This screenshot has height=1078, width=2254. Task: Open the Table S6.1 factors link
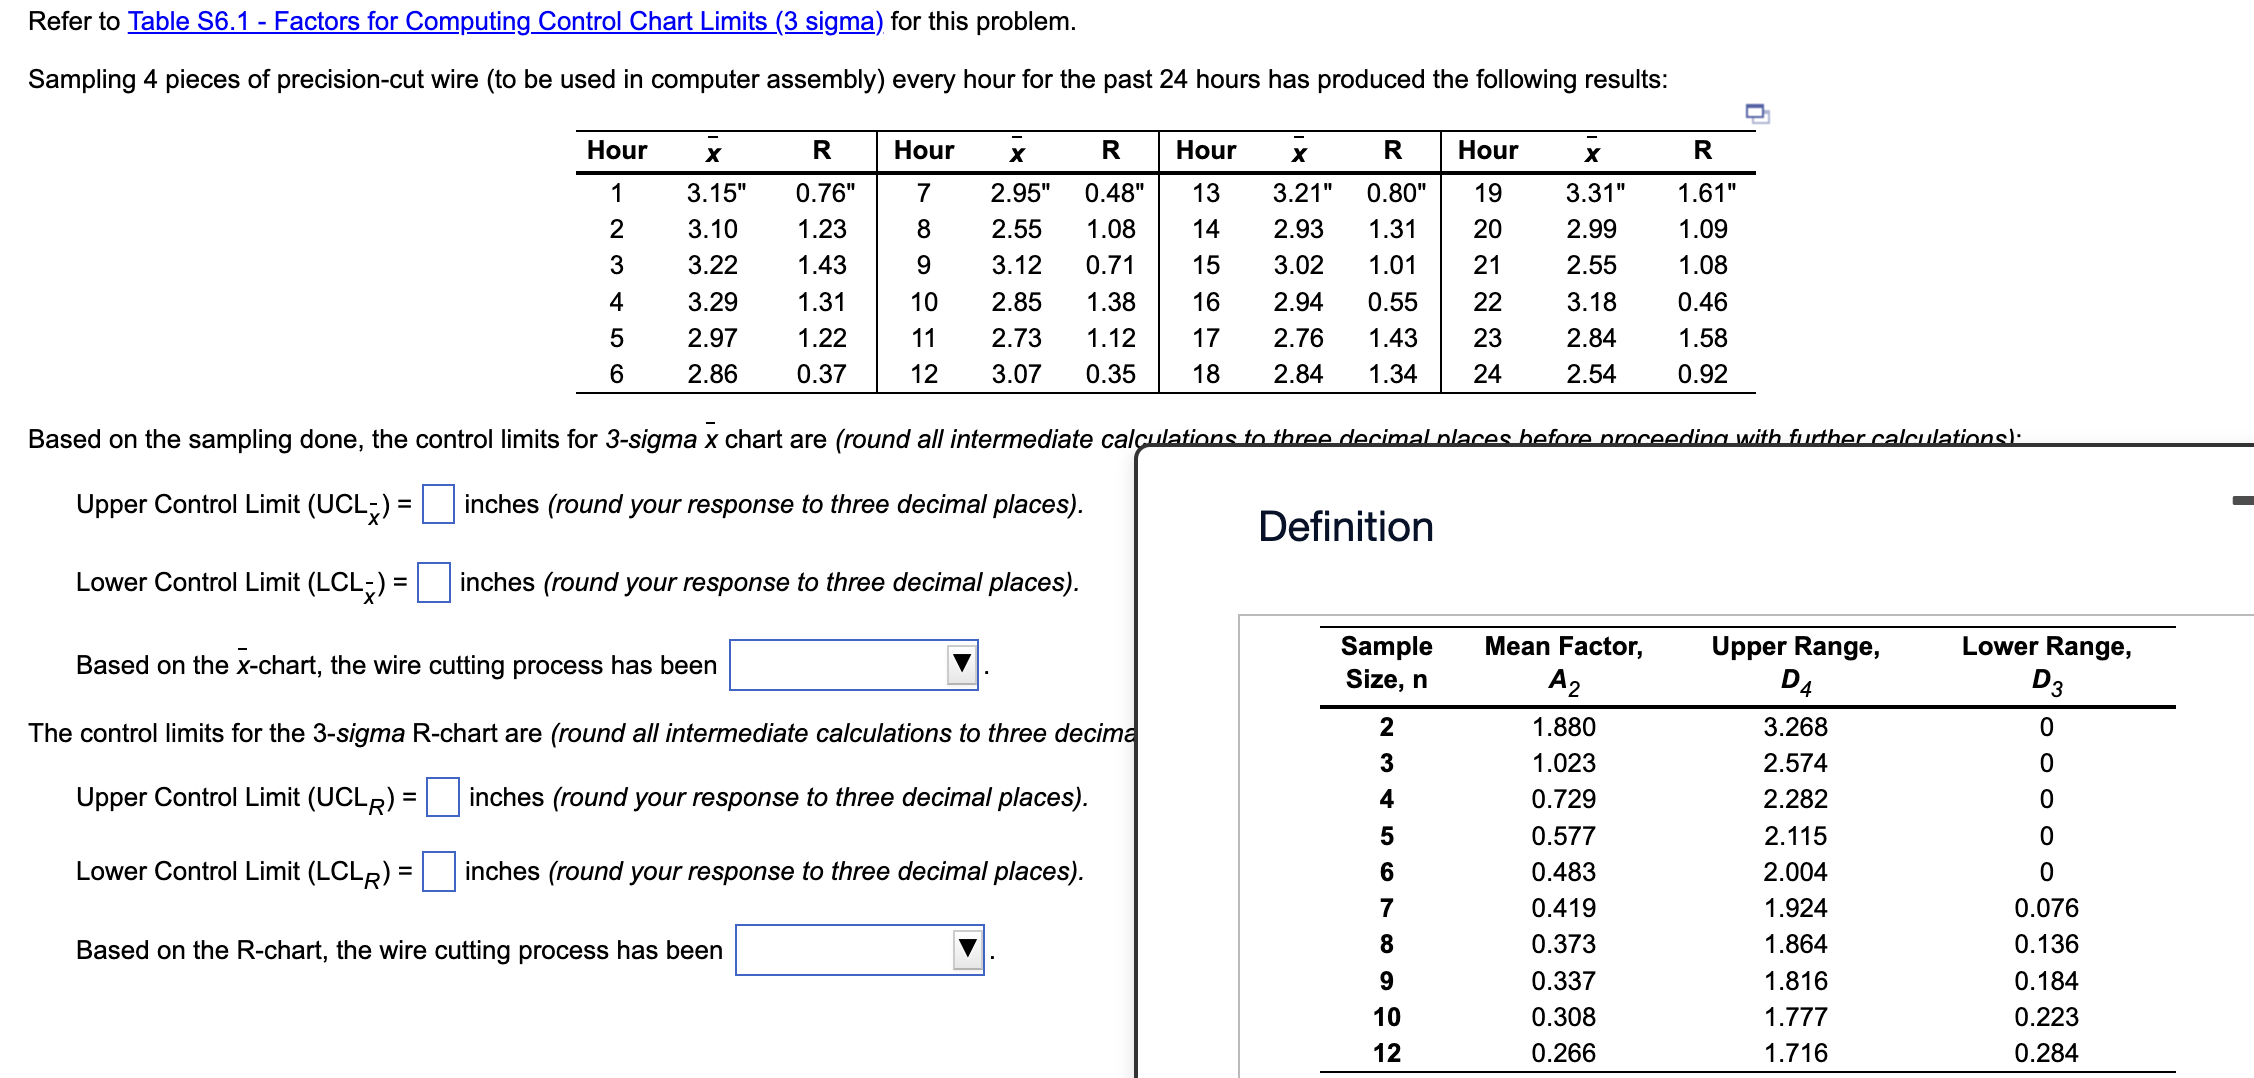[x=503, y=21]
